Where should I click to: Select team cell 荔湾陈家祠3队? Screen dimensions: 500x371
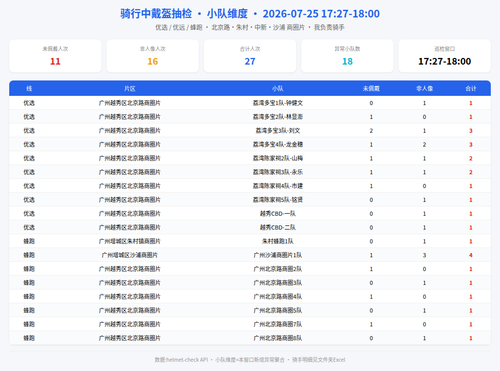coord(278,172)
